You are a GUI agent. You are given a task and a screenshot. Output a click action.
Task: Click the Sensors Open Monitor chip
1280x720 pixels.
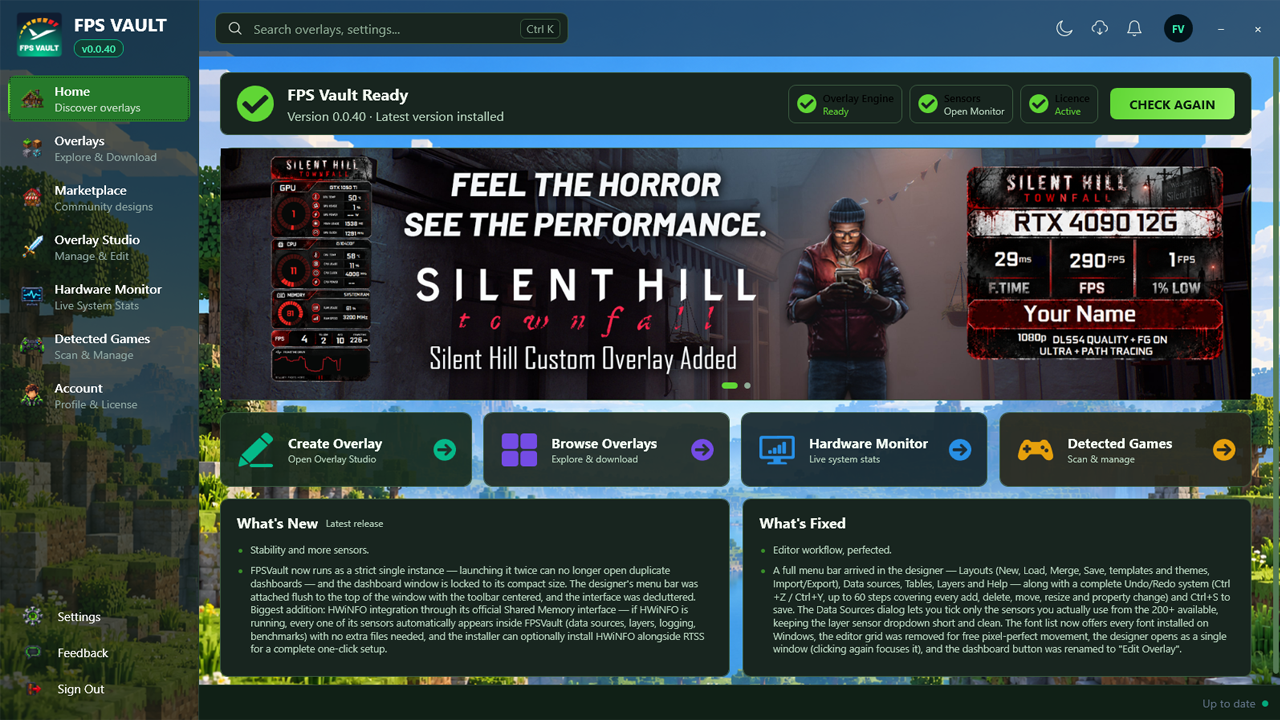click(961, 104)
